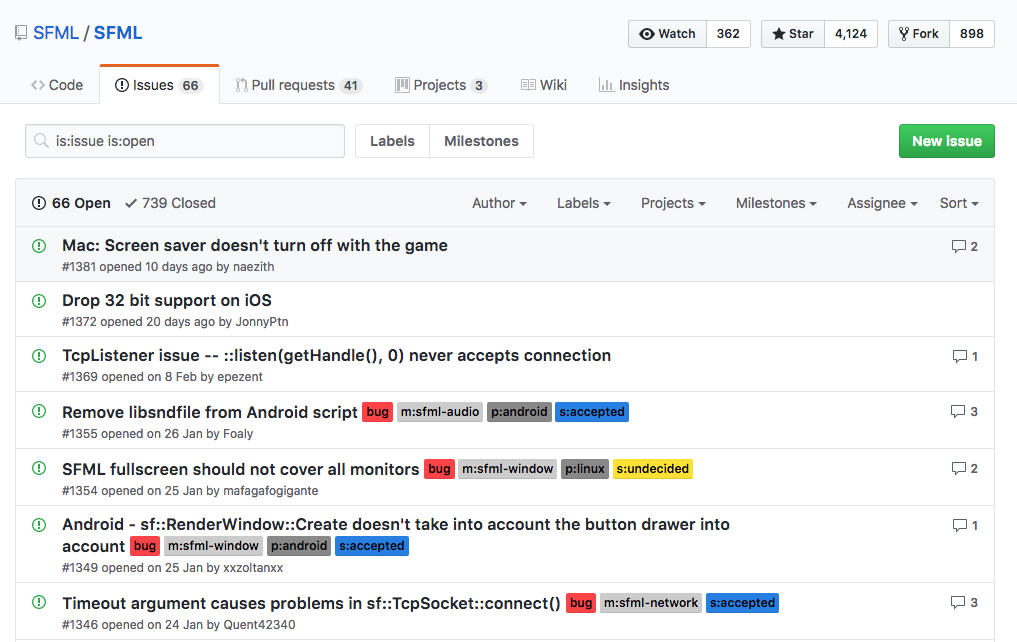
Task: Expand the Author filter dropdown
Action: click(x=499, y=203)
